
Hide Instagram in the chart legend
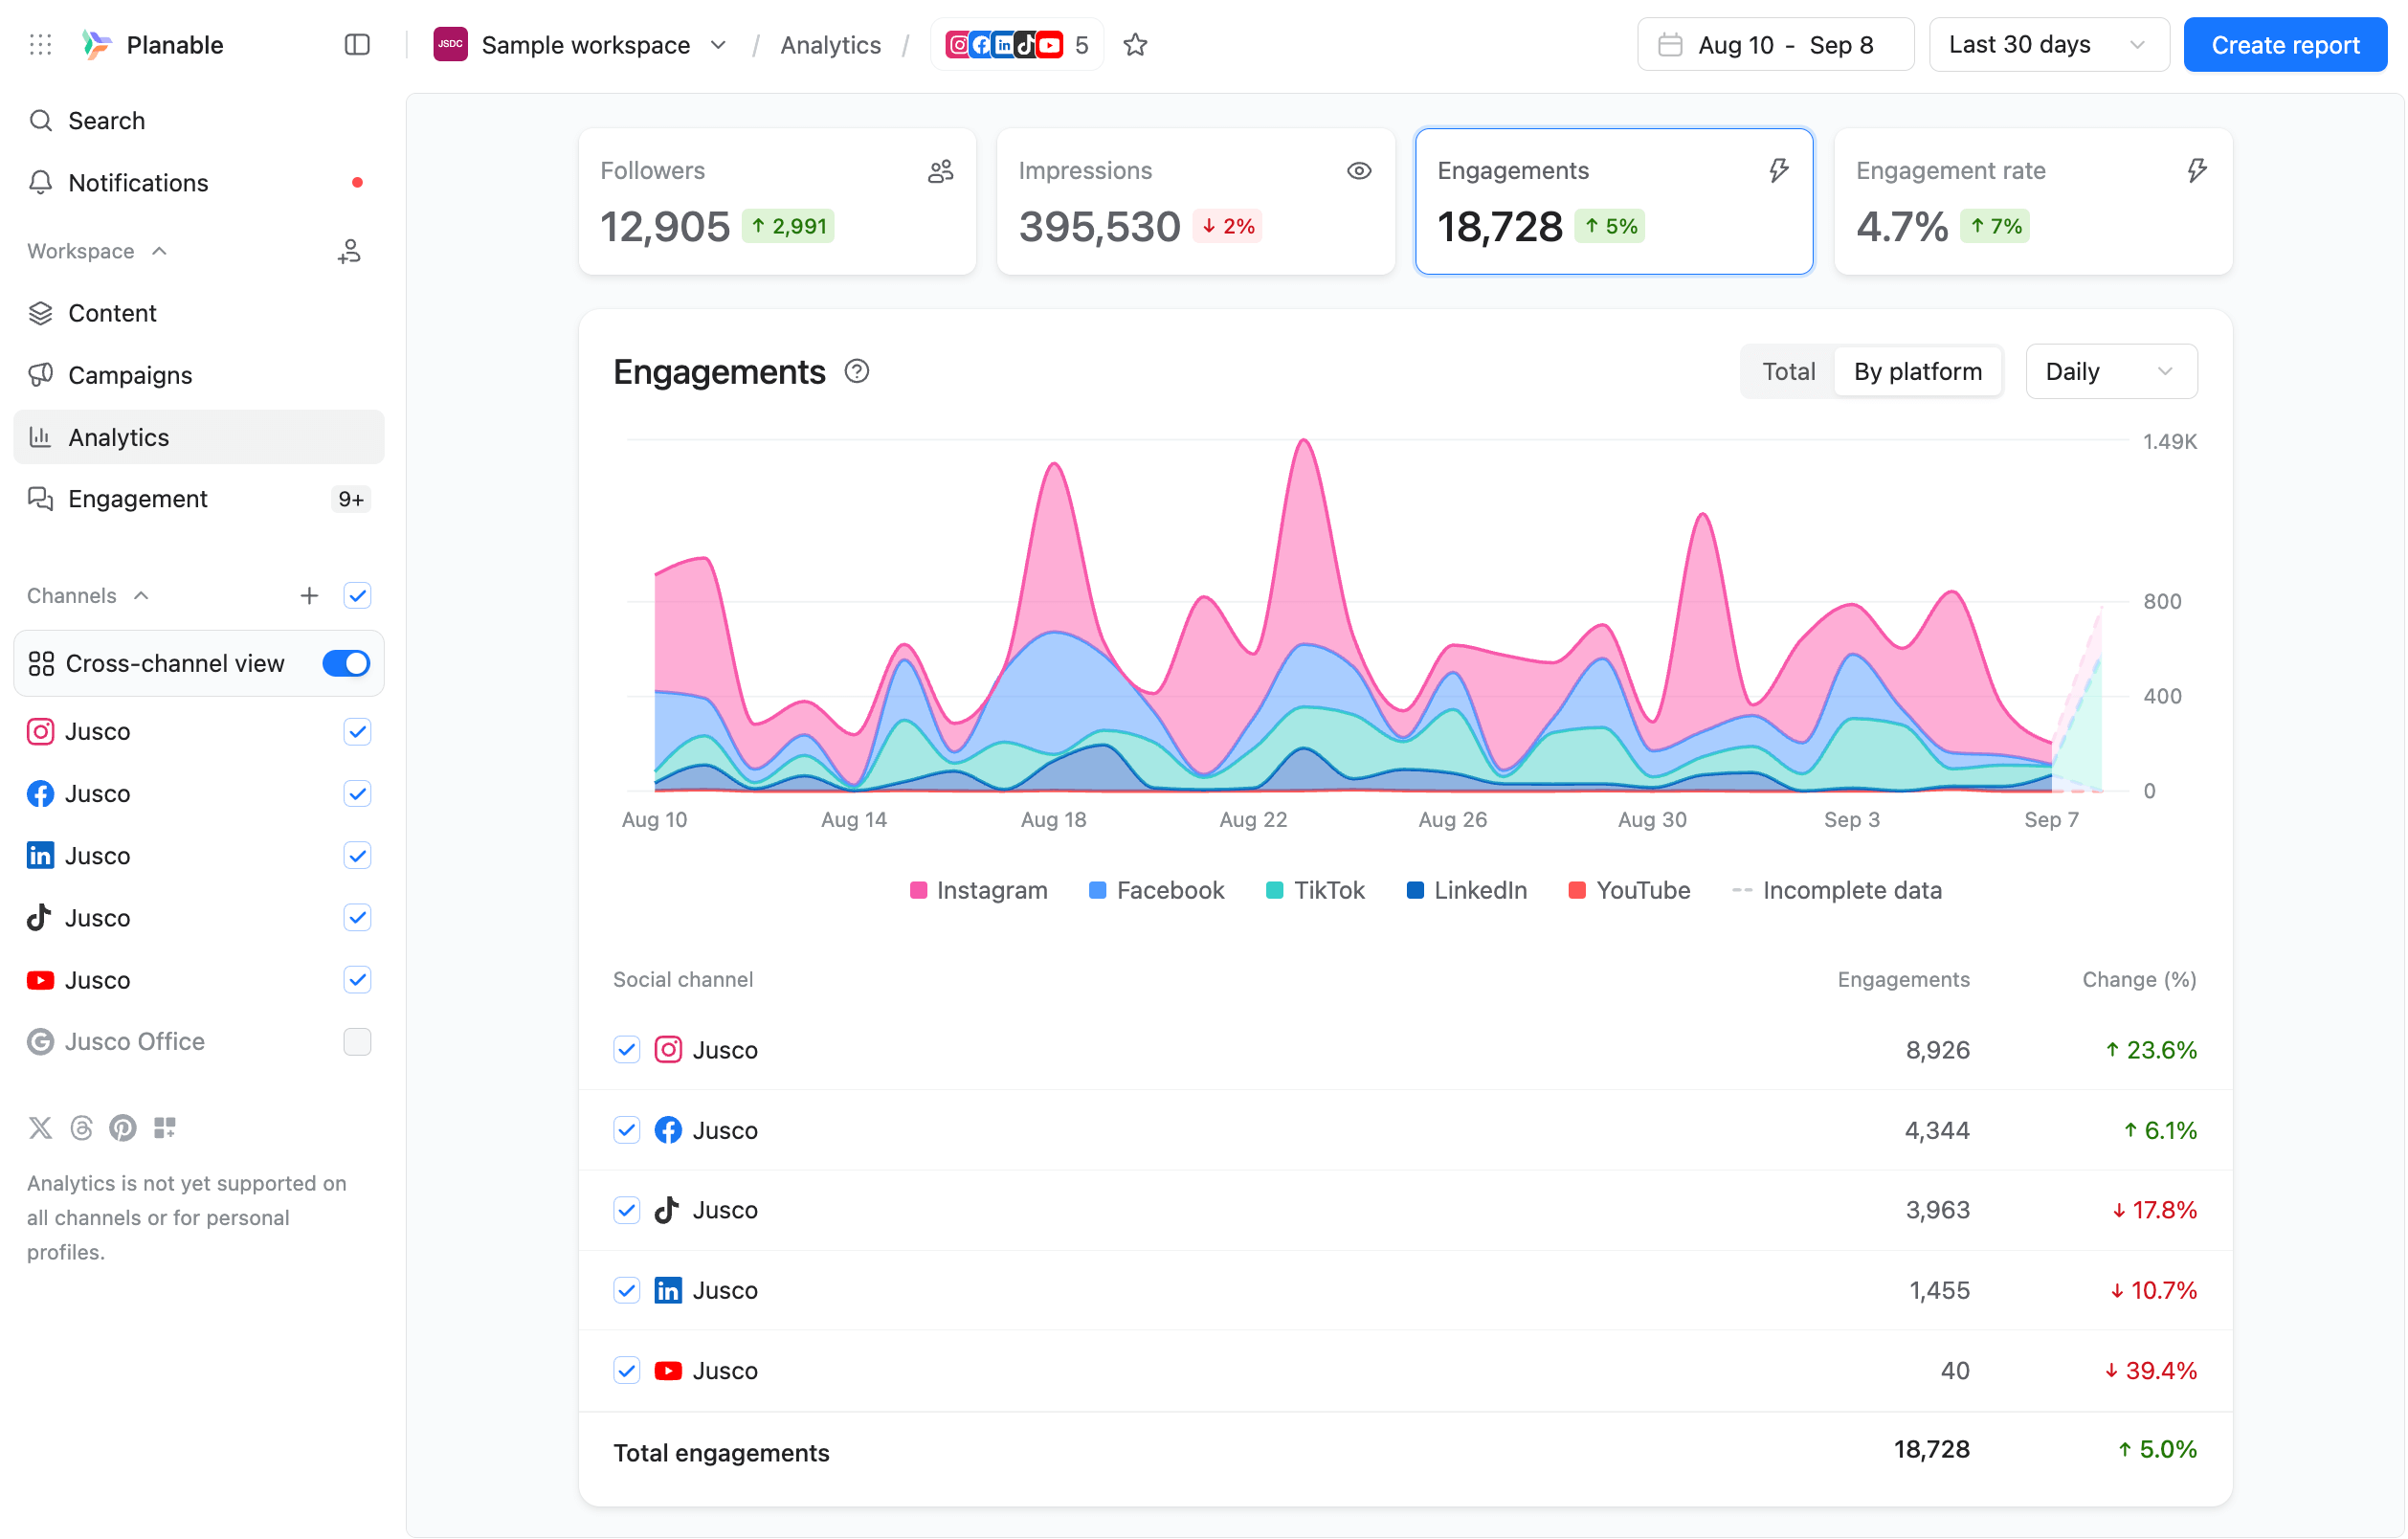(x=978, y=889)
